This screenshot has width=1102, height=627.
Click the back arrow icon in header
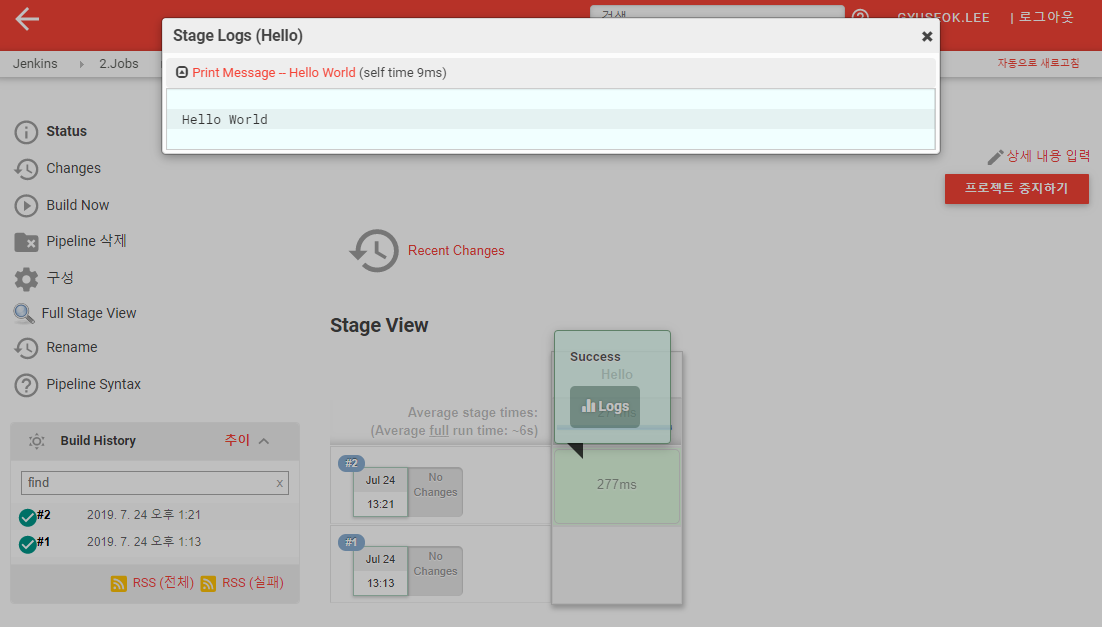pos(27,19)
